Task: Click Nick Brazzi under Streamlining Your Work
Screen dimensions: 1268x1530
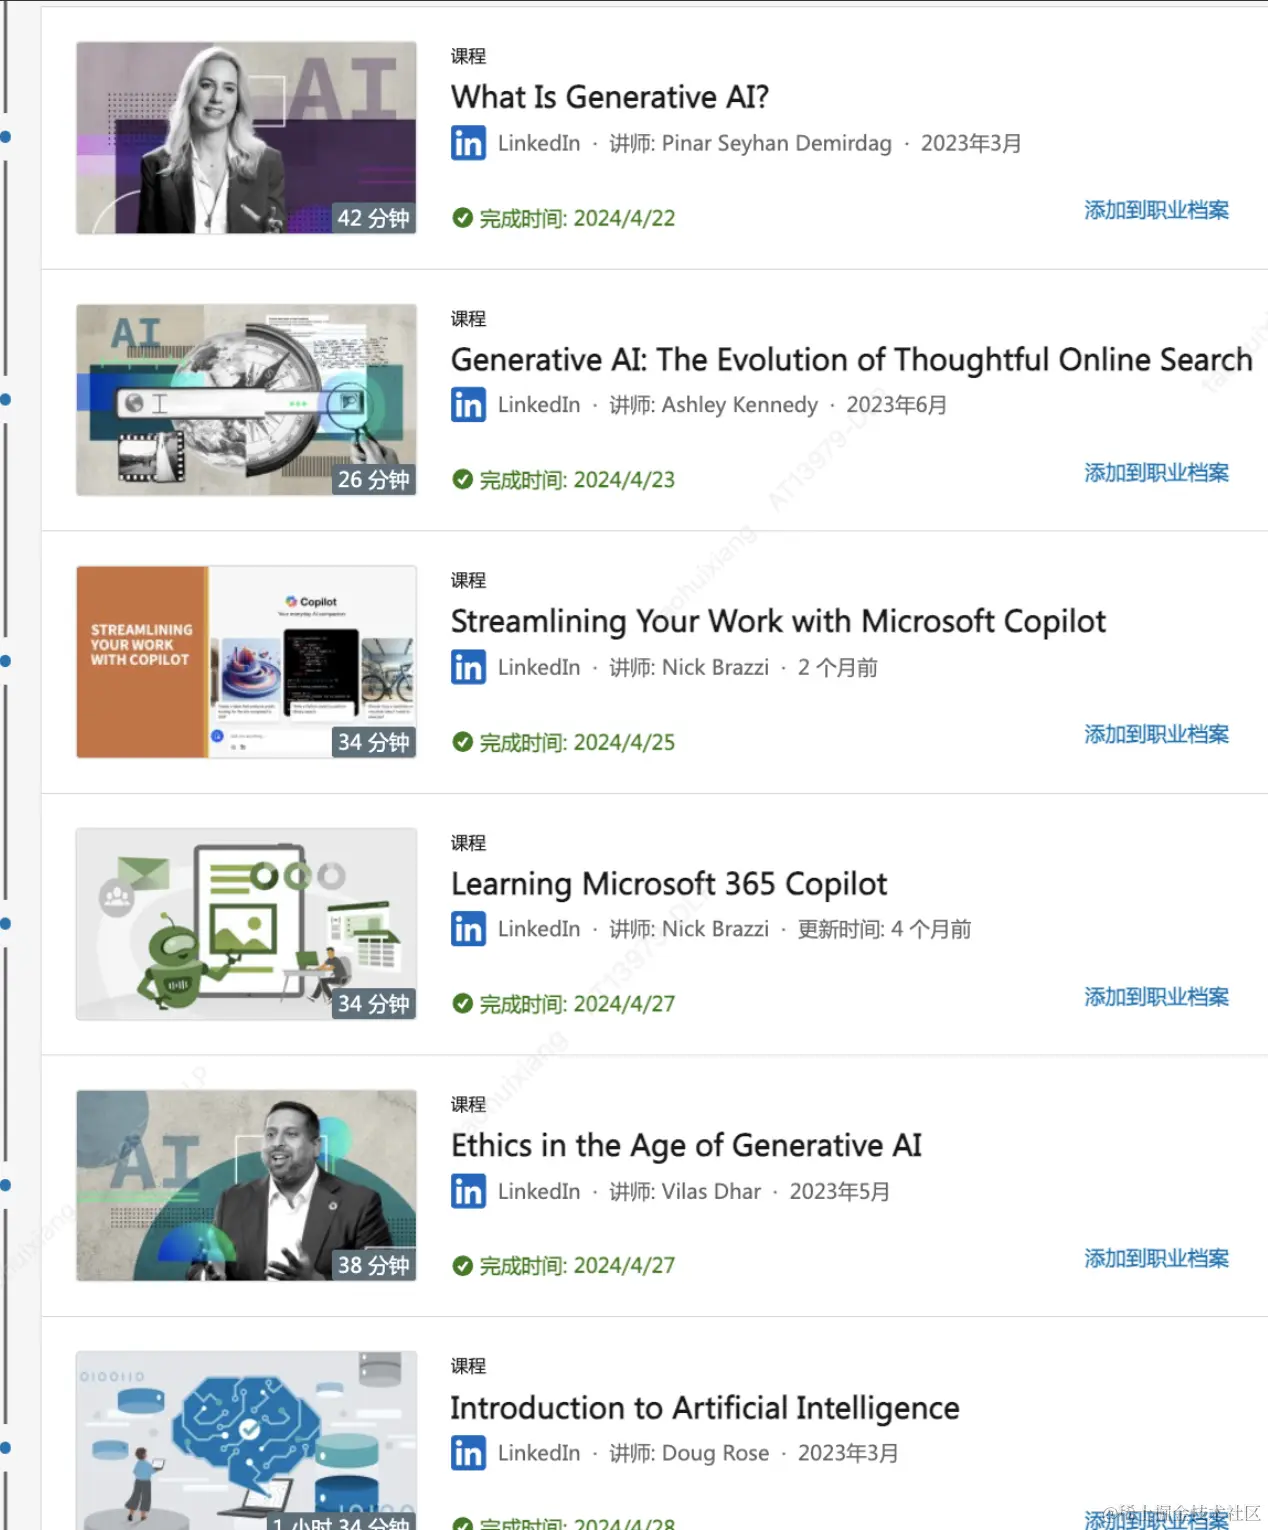Action: [x=715, y=667]
